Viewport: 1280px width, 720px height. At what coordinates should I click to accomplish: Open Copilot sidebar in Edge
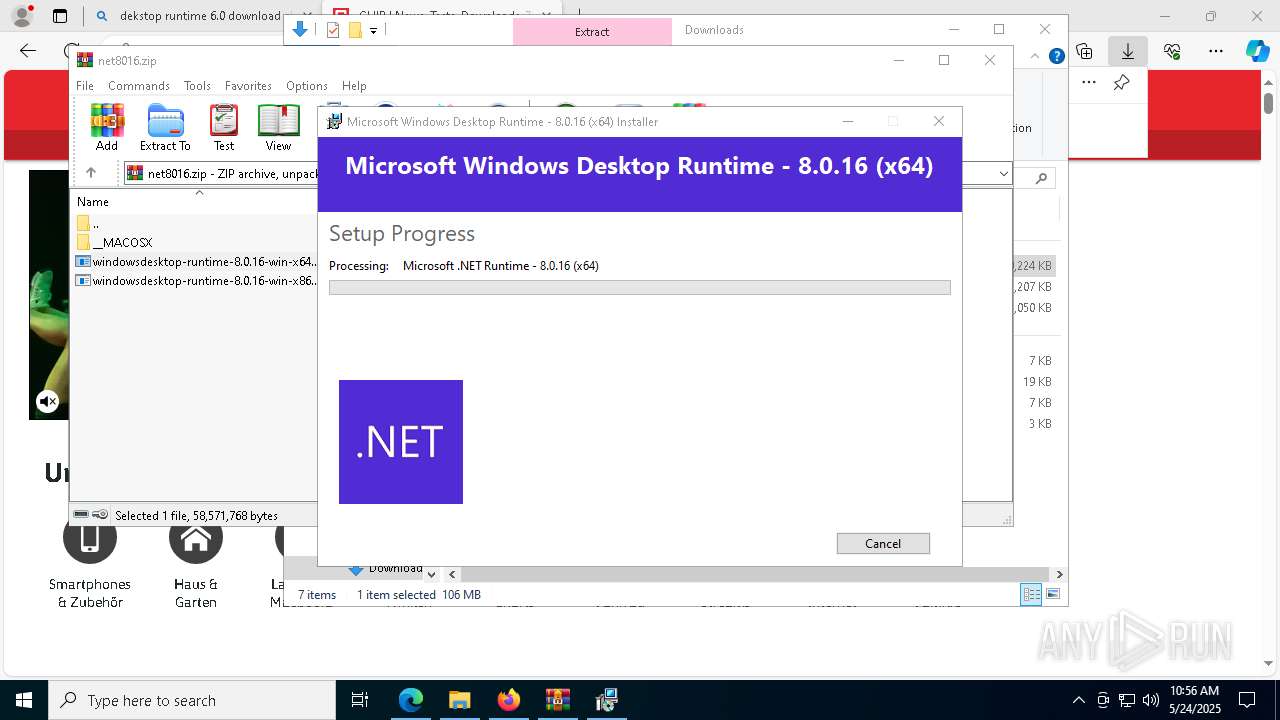(x=1258, y=51)
